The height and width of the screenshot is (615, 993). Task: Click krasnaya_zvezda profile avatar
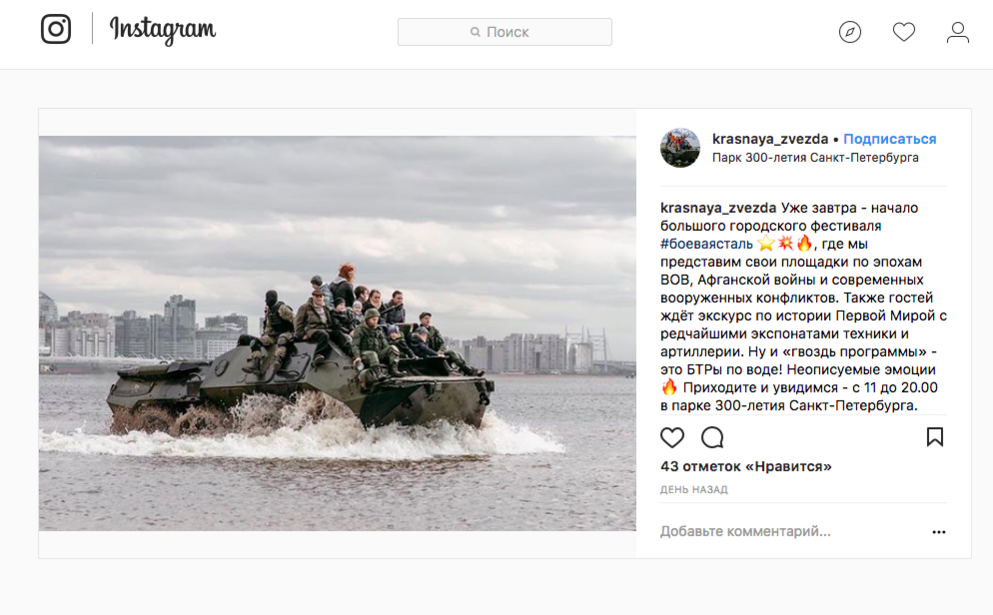680,148
